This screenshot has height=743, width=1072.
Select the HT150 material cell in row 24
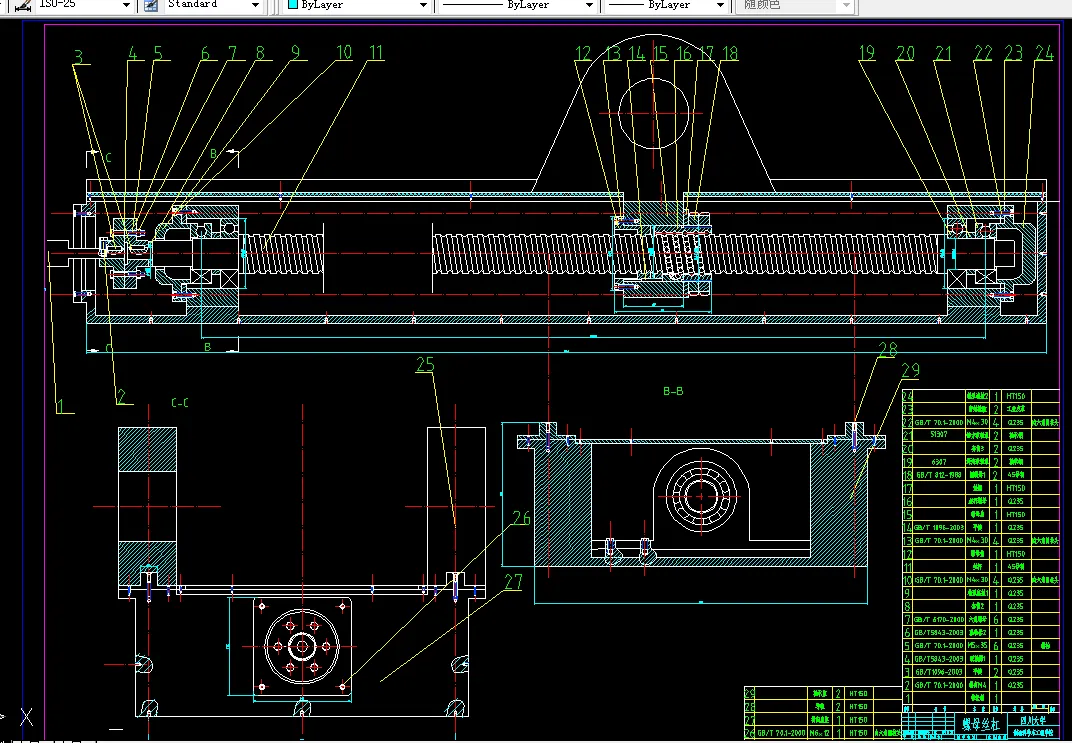[1015, 396]
